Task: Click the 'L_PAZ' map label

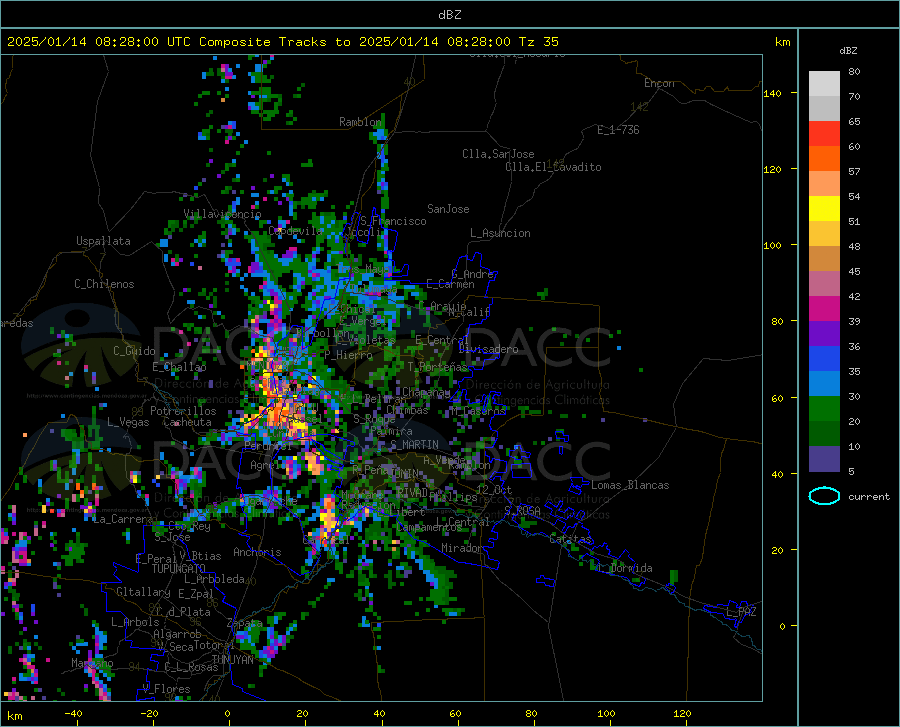Action: pyautogui.click(x=741, y=612)
